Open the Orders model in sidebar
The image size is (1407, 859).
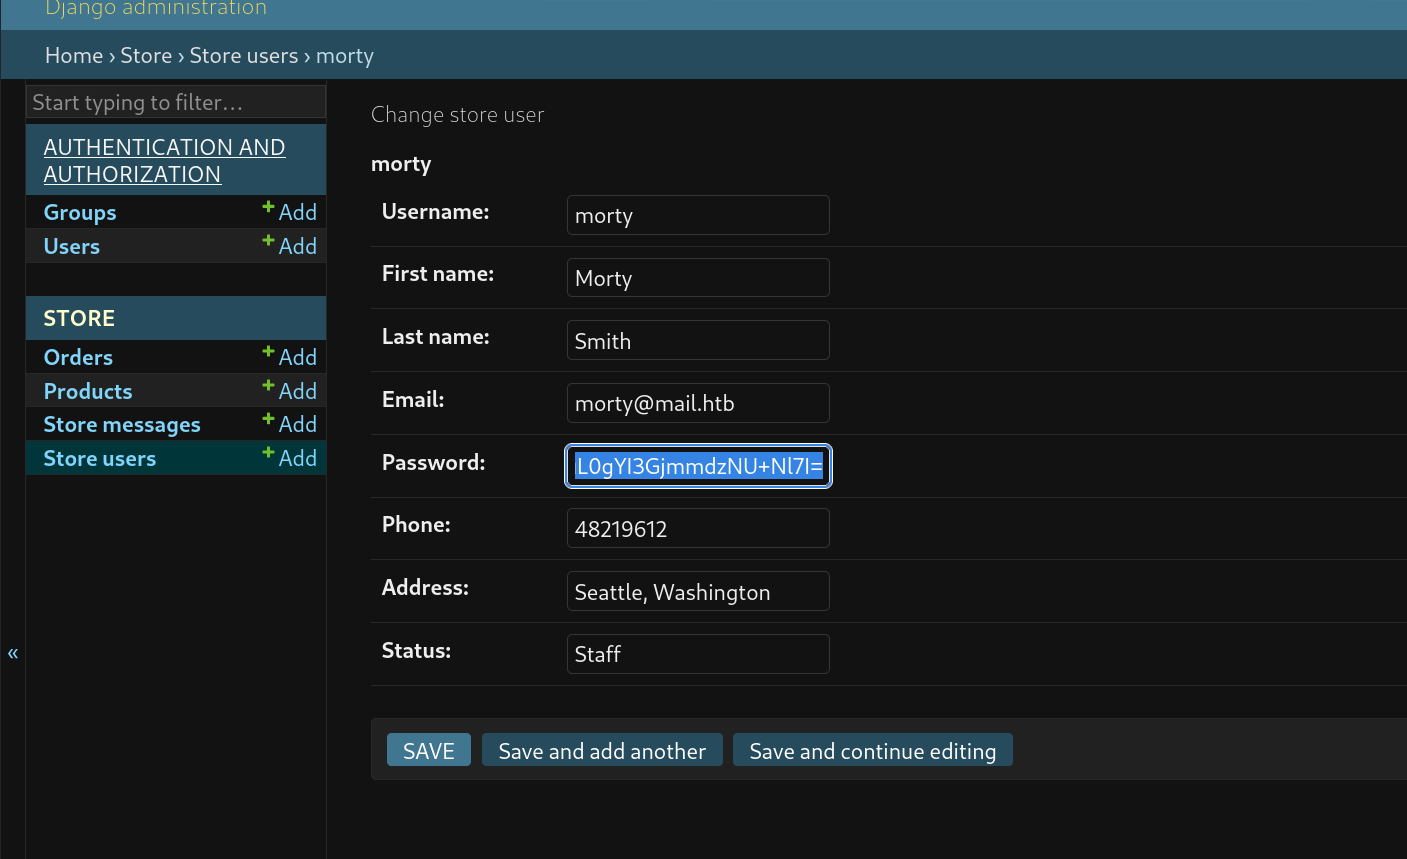click(x=78, y=358)
